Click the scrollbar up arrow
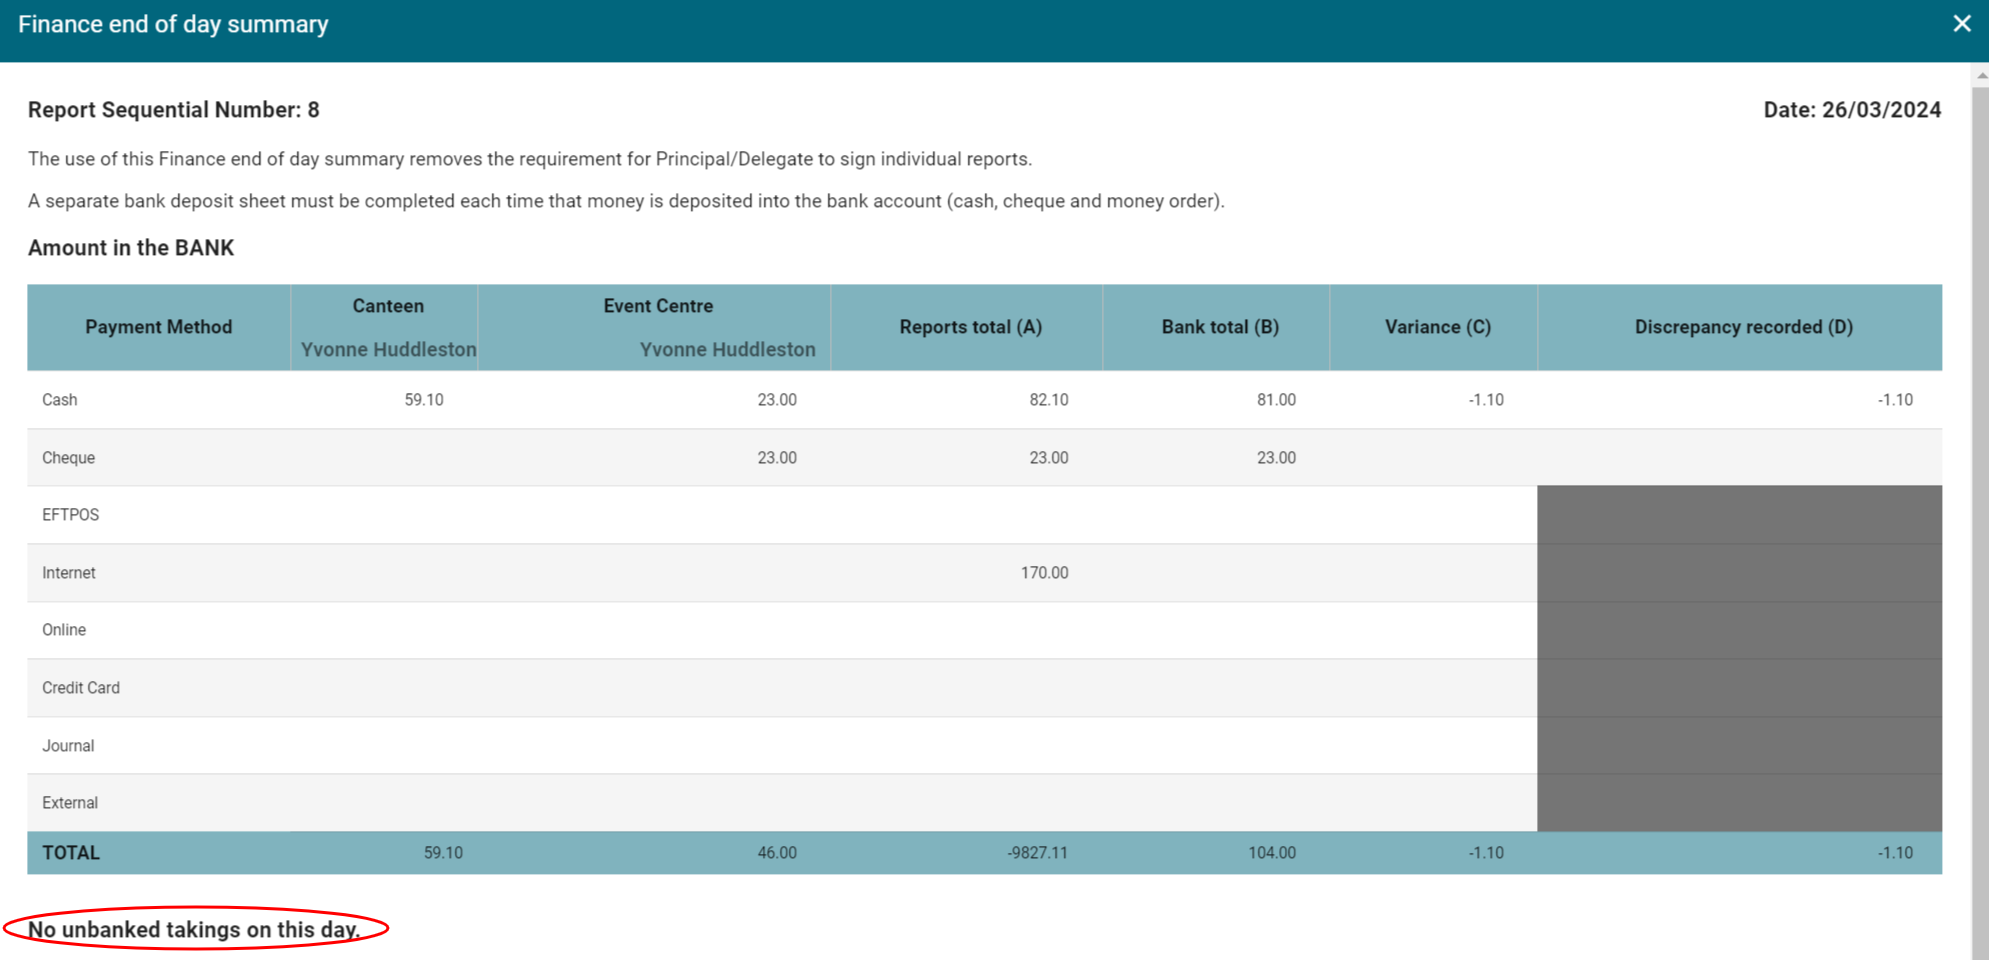Image resolution: width=1989 pixels, height=960 pixels. pos(1980,76)
